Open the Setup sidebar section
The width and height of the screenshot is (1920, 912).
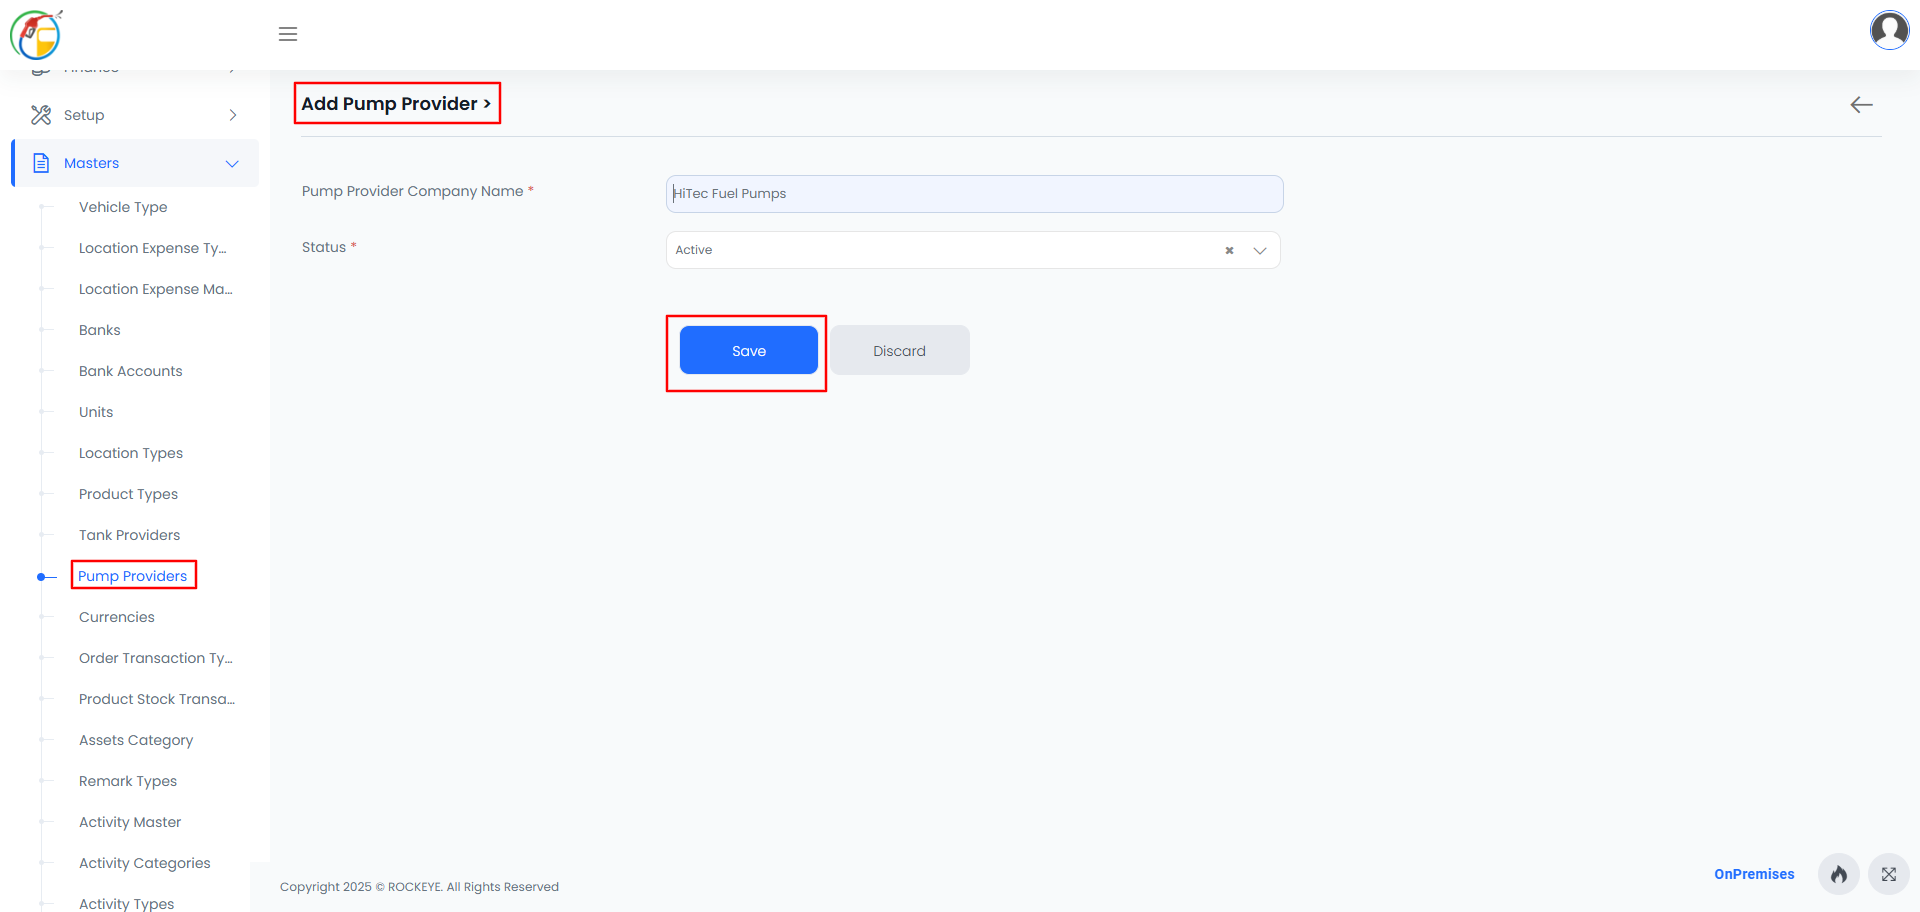click(x=135, y=115)
